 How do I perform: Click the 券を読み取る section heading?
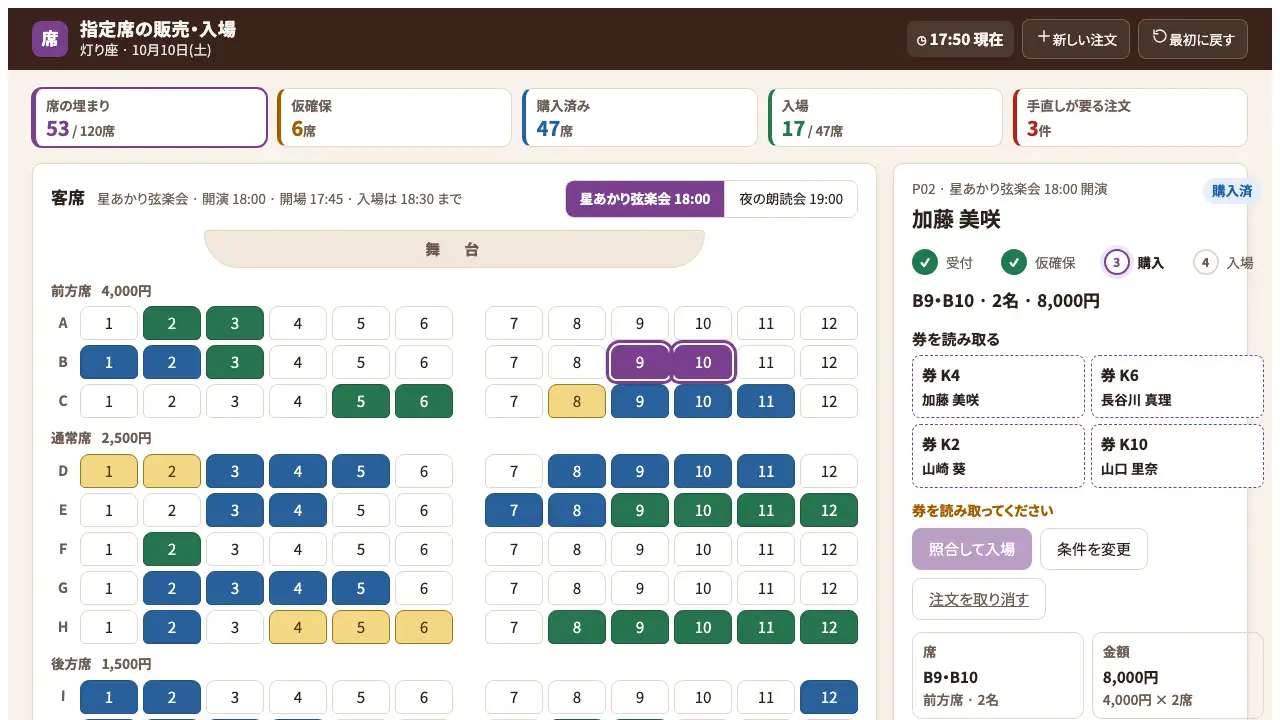(956, 340)
